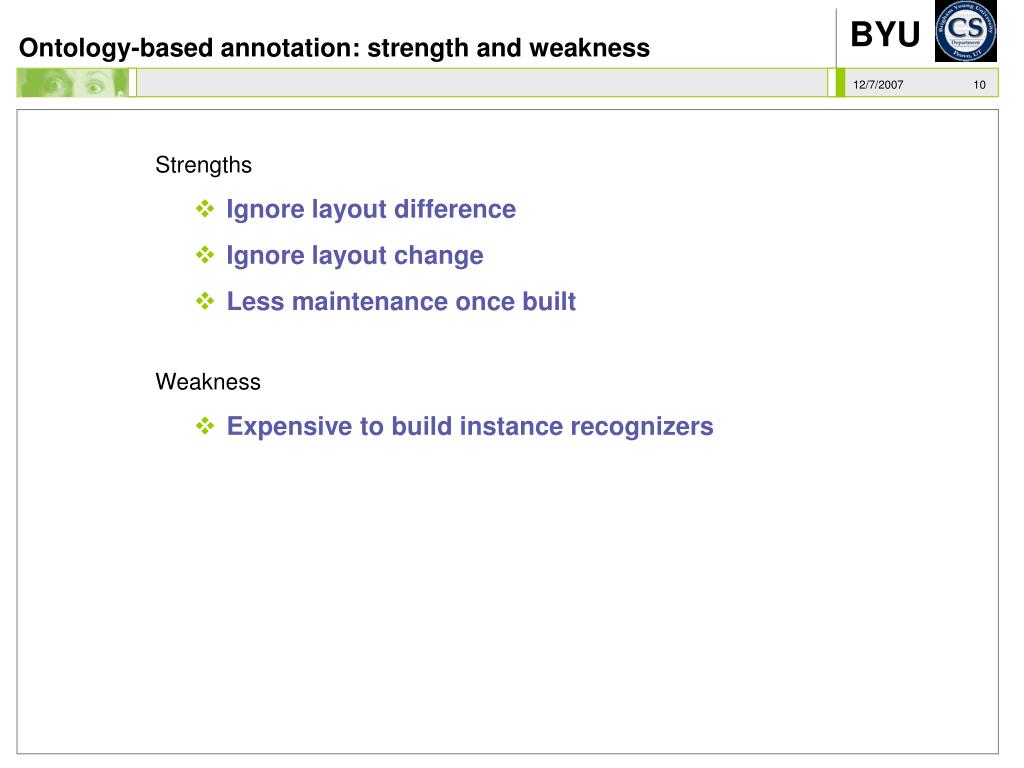Click bullet icon beside Expensive to build
Image resolution: width=1024 pixels, height=768 pixels.
205,426
